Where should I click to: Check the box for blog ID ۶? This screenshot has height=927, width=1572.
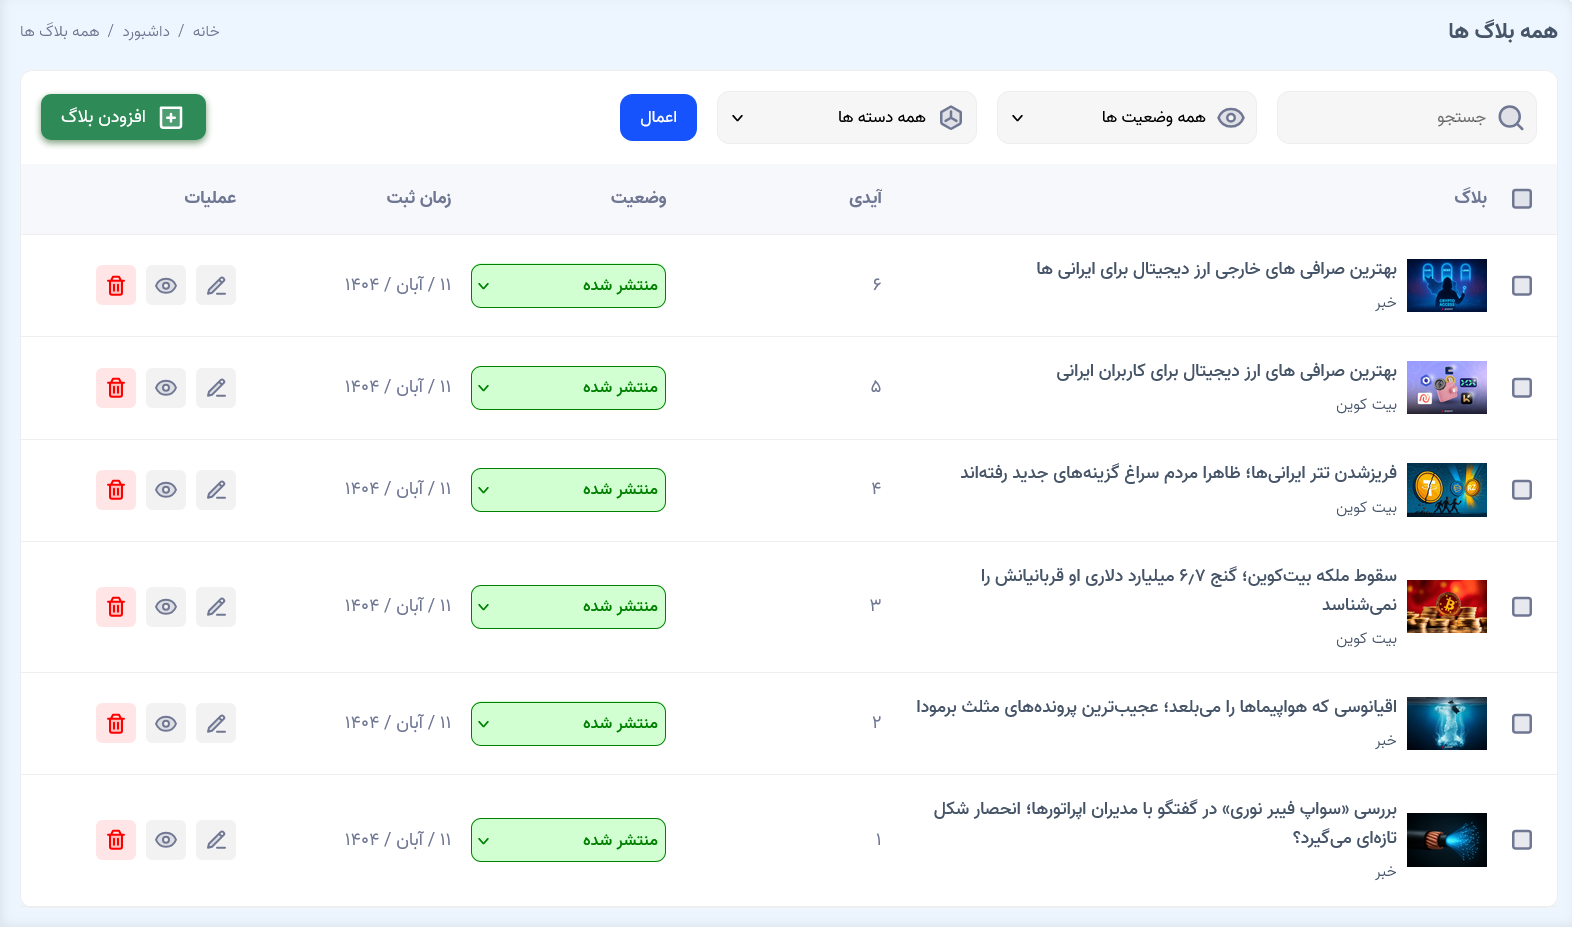1522,286
